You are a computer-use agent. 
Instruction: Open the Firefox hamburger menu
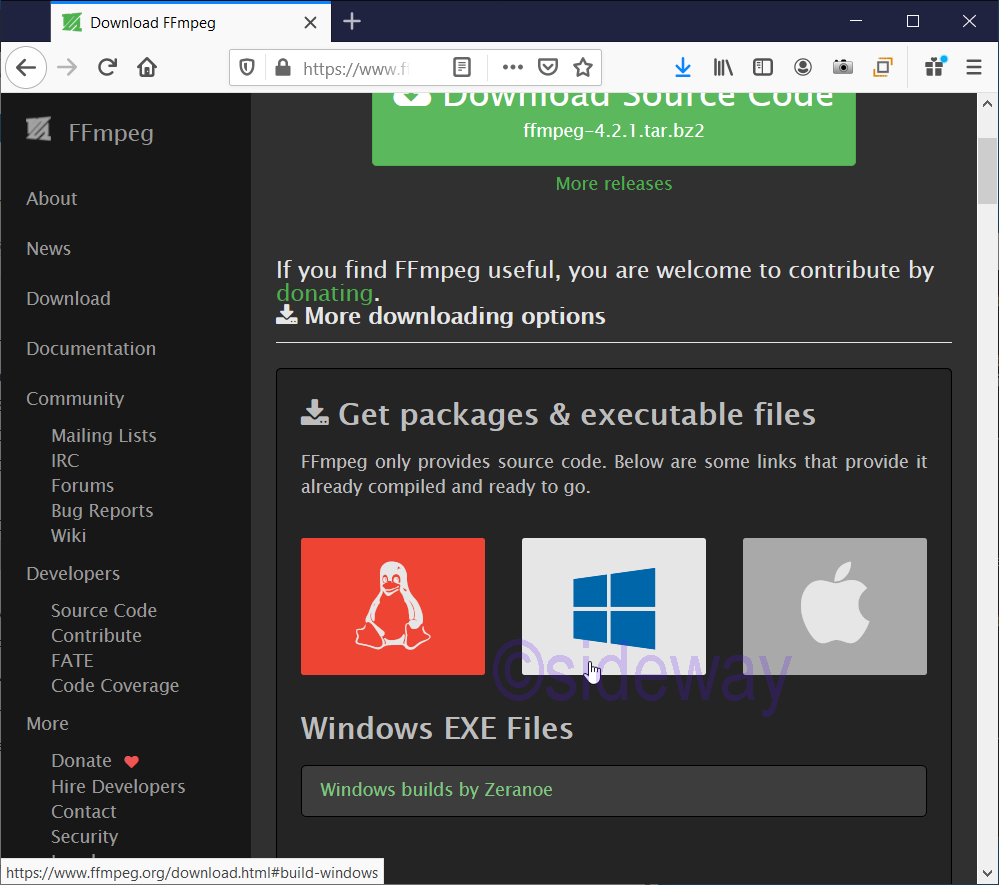pos(974,68)
